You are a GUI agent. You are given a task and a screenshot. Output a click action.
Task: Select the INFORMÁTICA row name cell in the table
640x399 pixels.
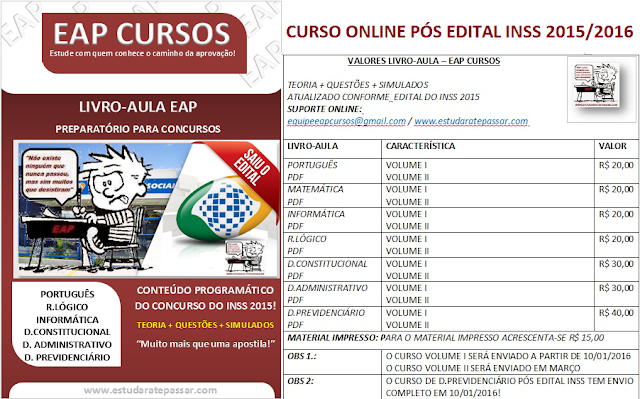tap(332, 220)
